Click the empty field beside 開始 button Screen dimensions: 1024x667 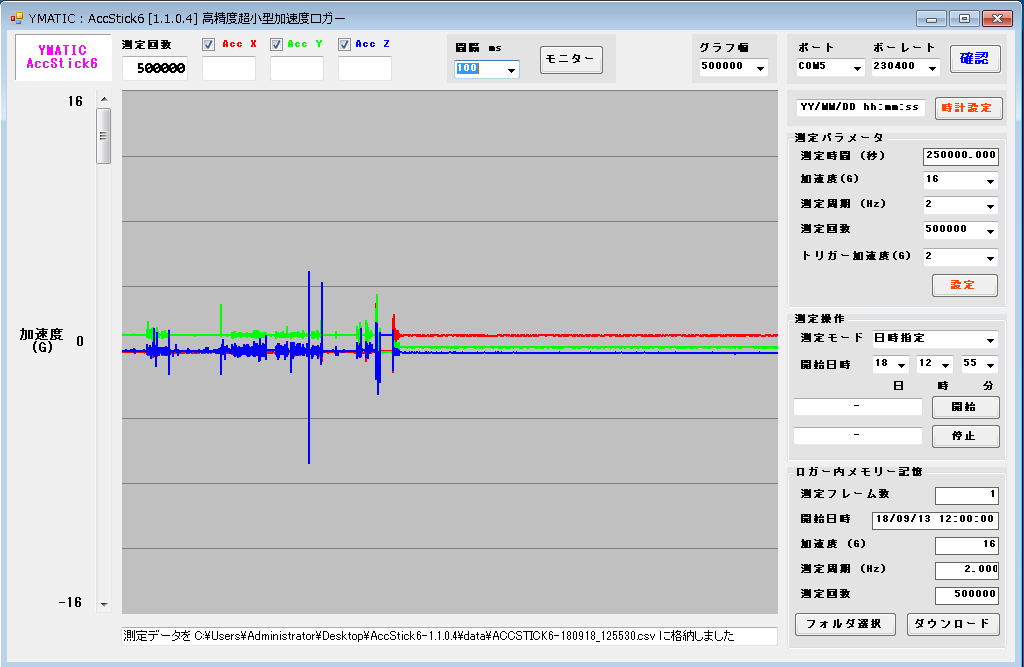click(x=857, y=407)
